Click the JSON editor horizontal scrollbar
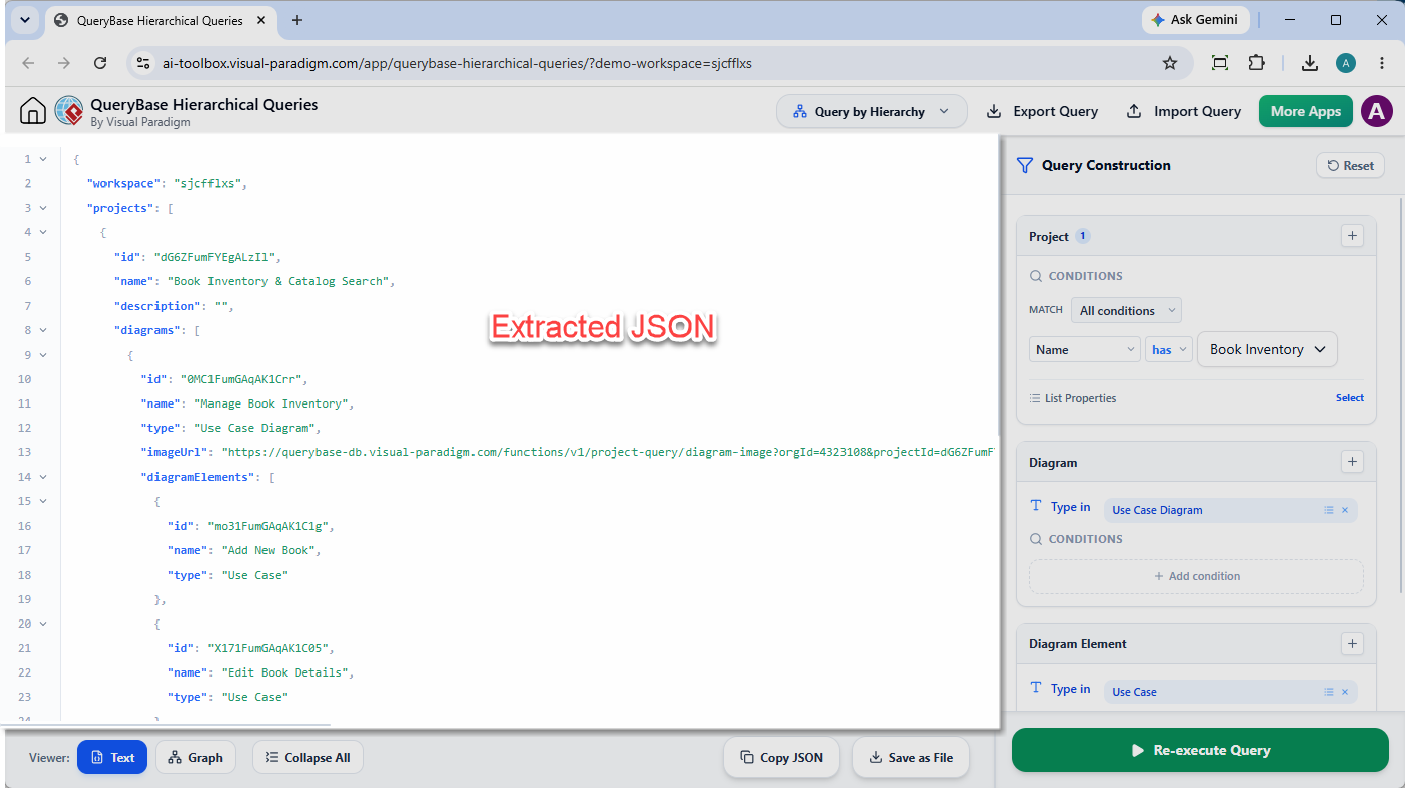Screen dimensions: 1405x788 165,724
